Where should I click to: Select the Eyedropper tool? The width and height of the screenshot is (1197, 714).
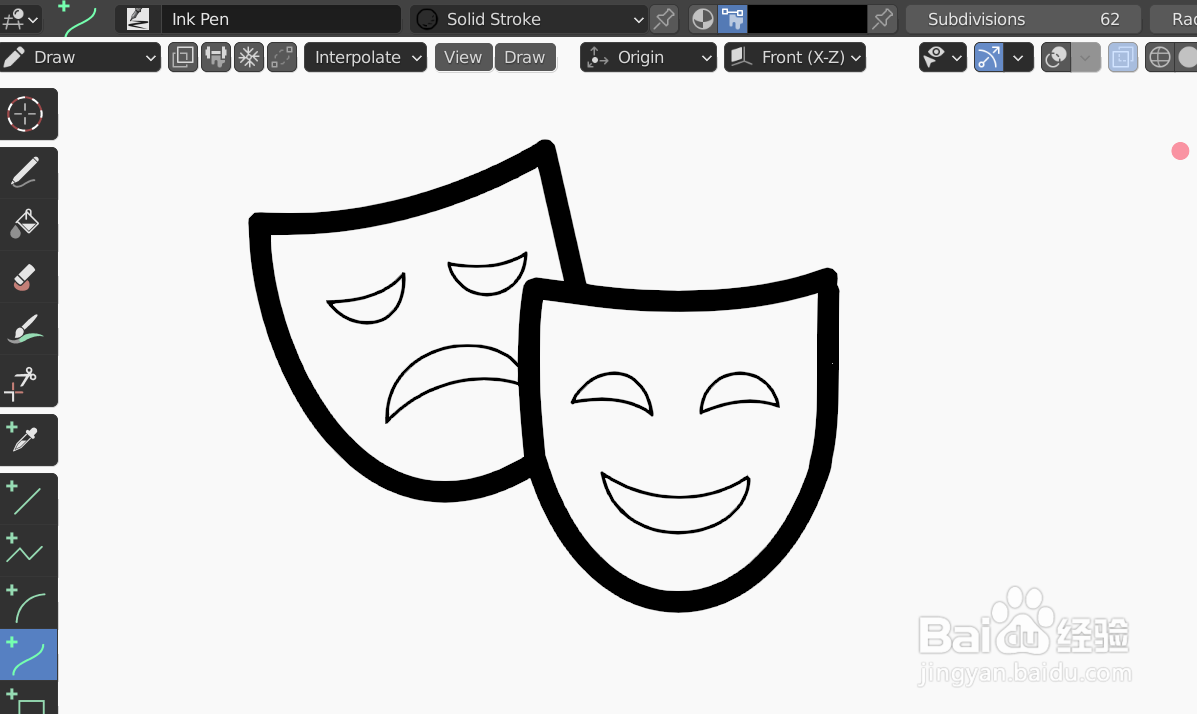coord(25,440)
